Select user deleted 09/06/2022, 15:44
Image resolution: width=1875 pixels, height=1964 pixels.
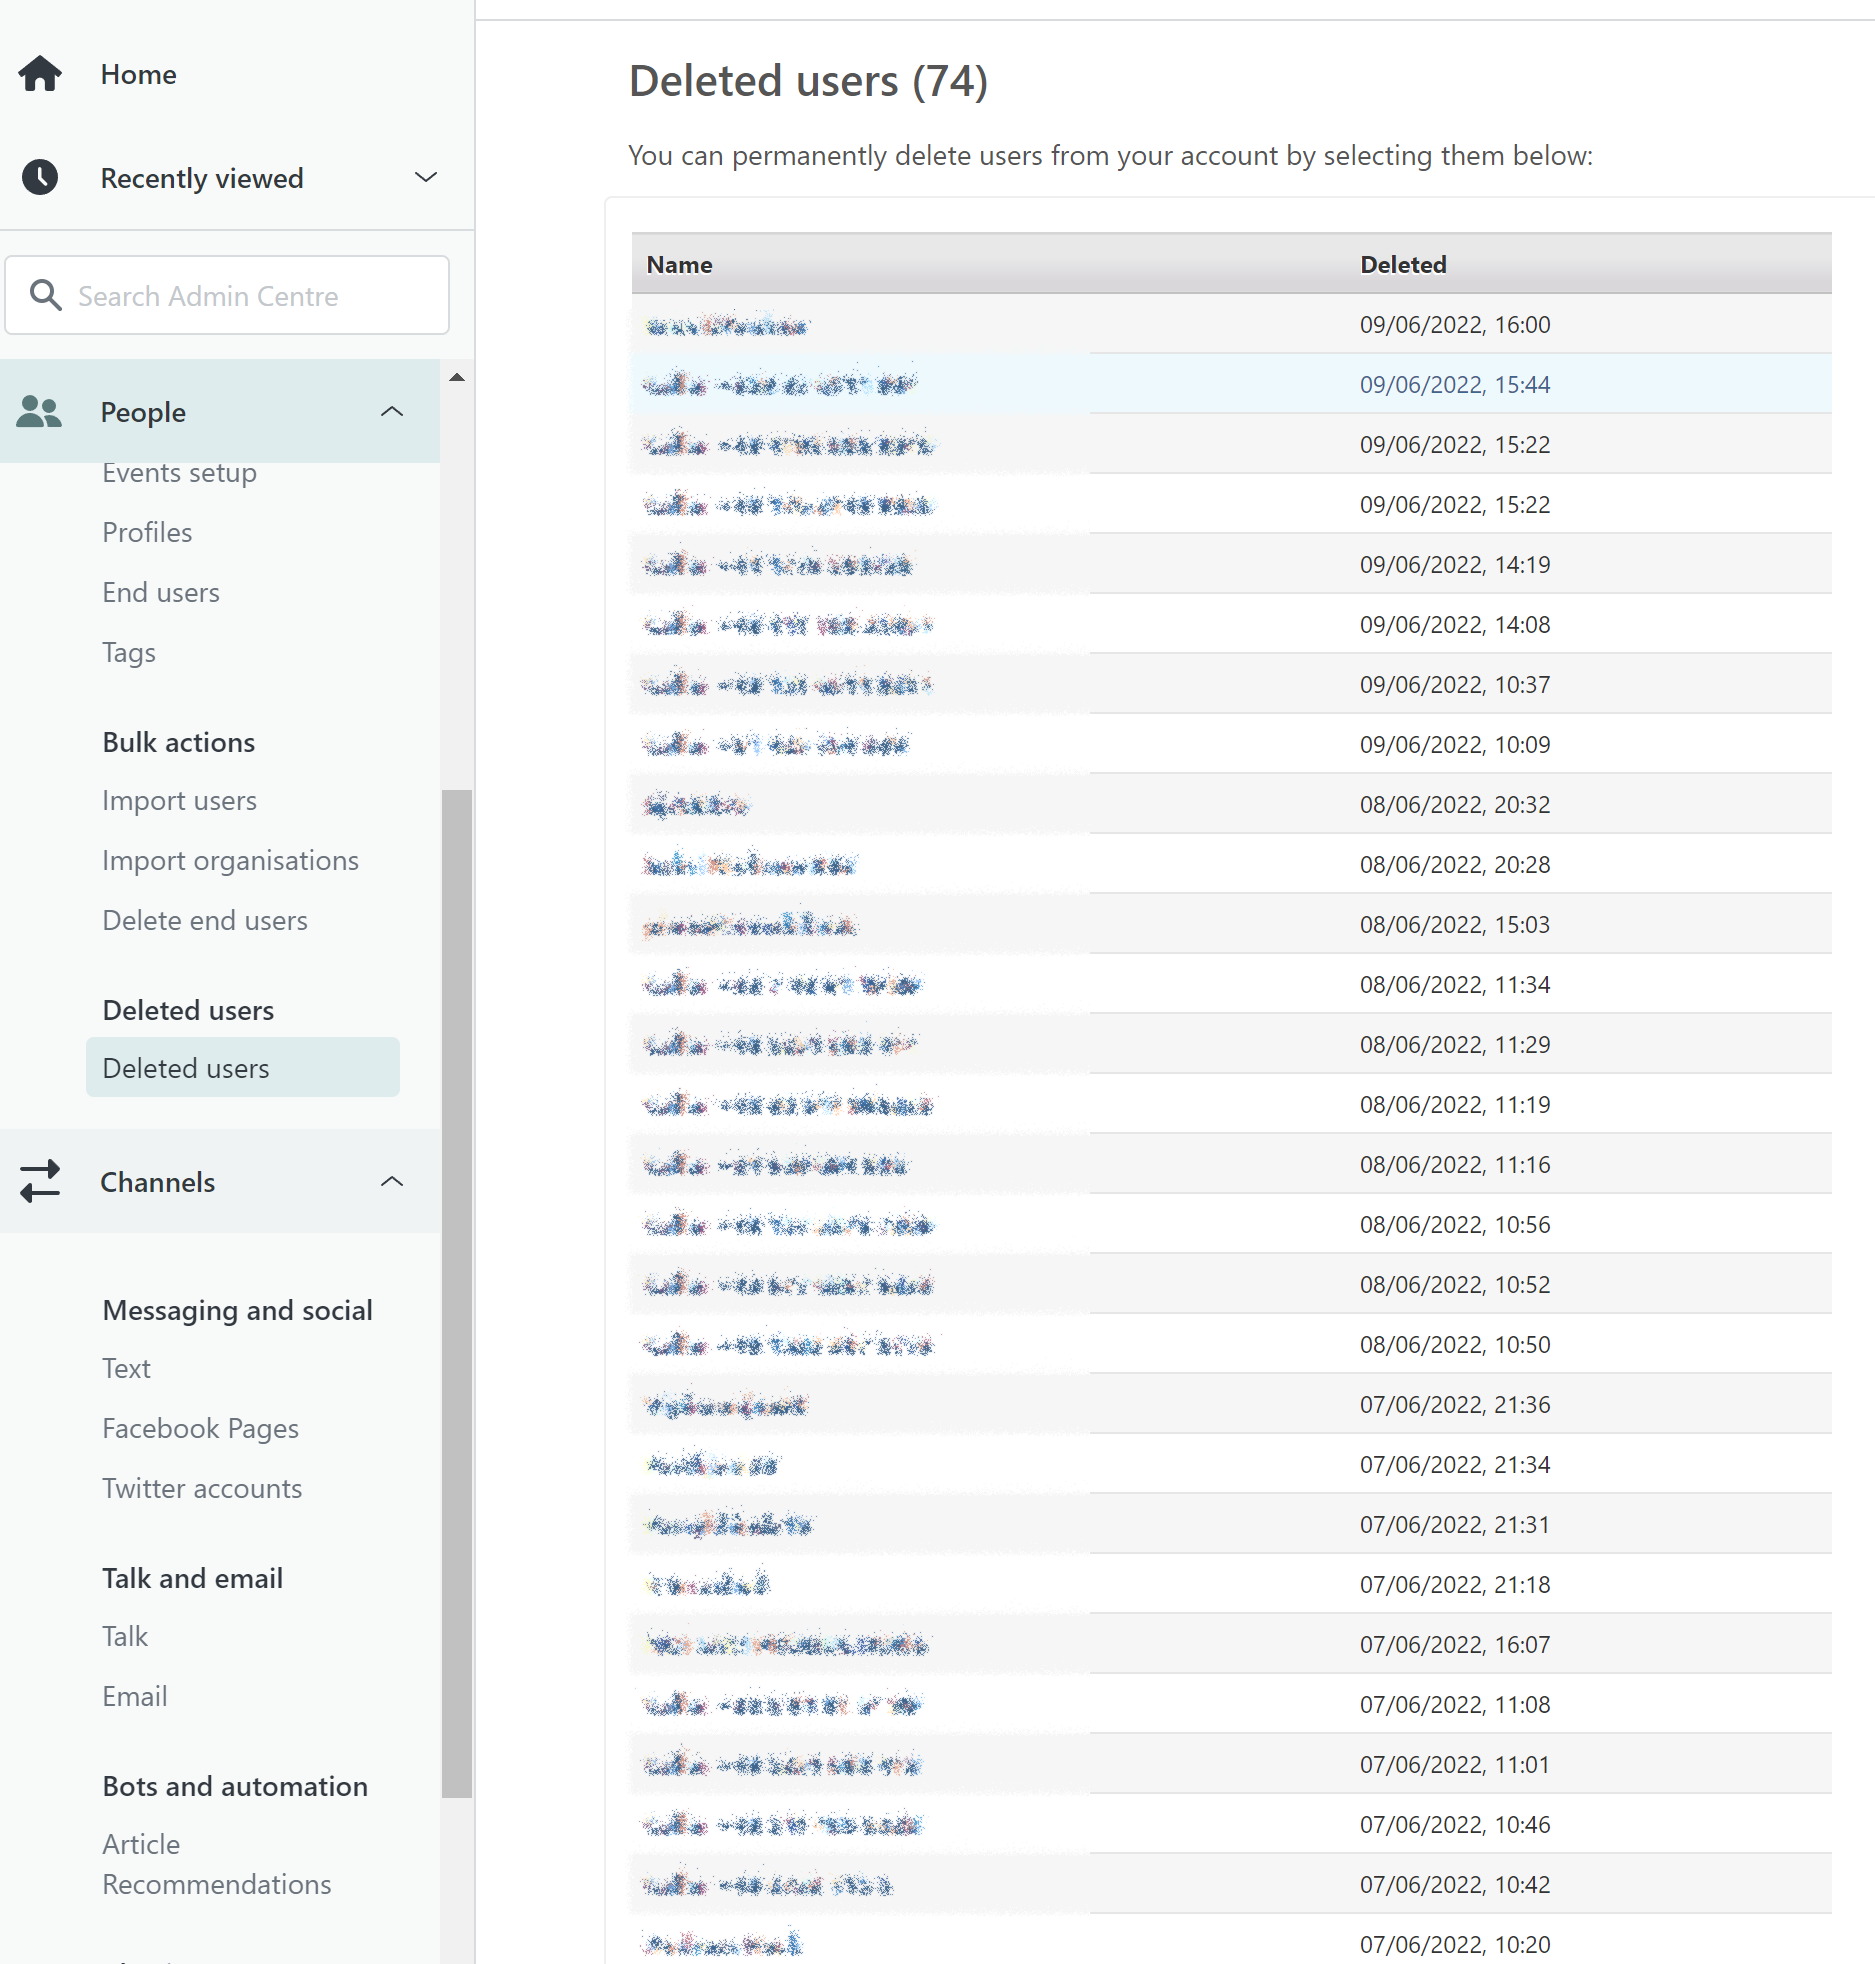[780, 385]
